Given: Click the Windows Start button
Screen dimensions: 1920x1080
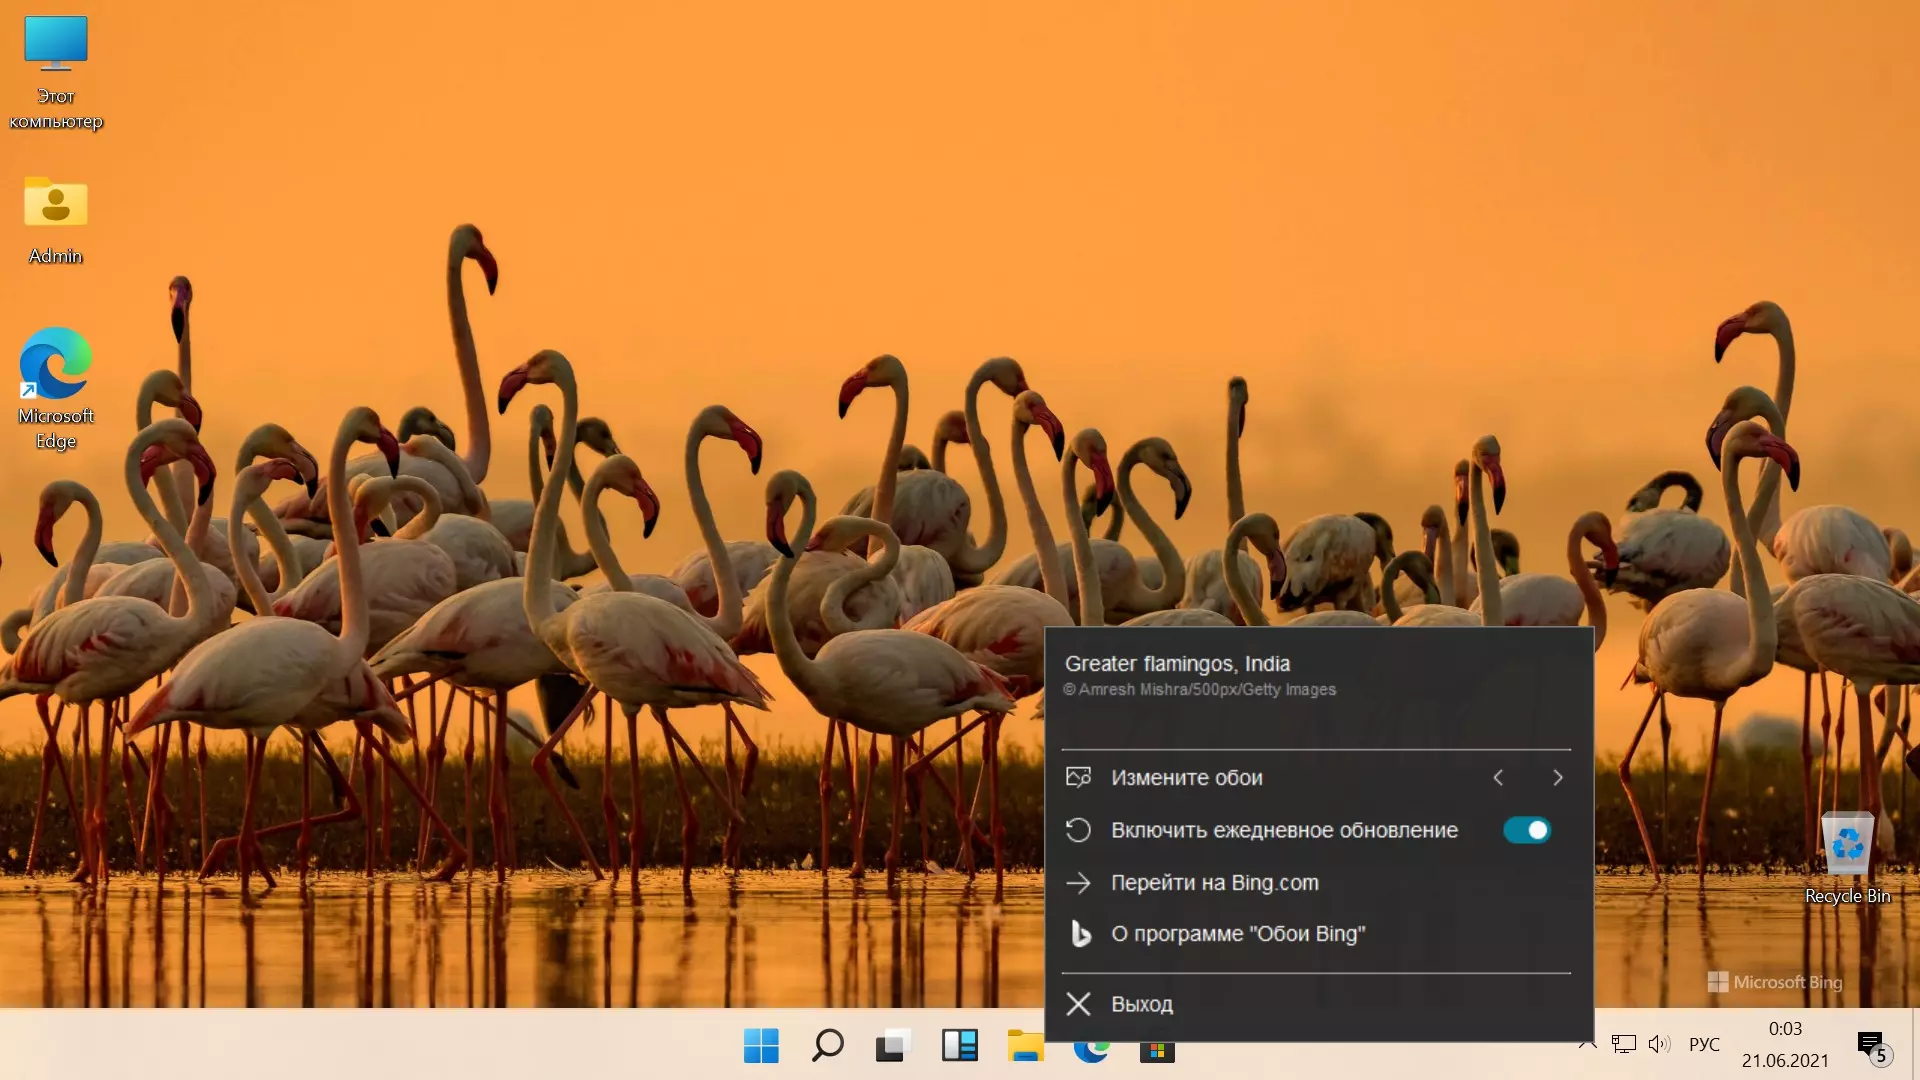Looking at the screenshot, I should pos(761,1046).
